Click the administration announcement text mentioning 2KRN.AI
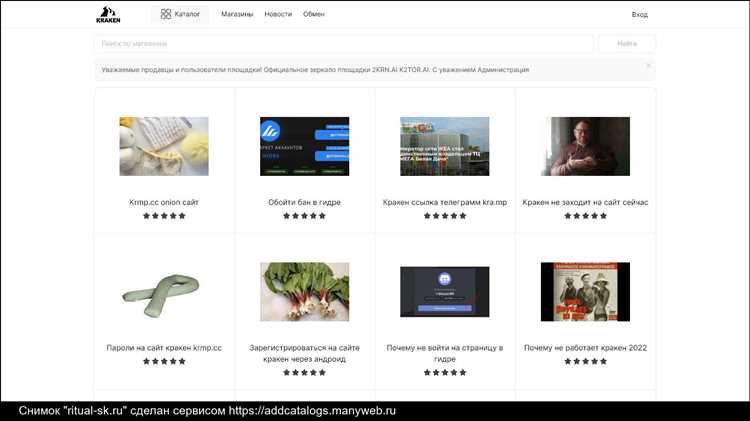 315,70
